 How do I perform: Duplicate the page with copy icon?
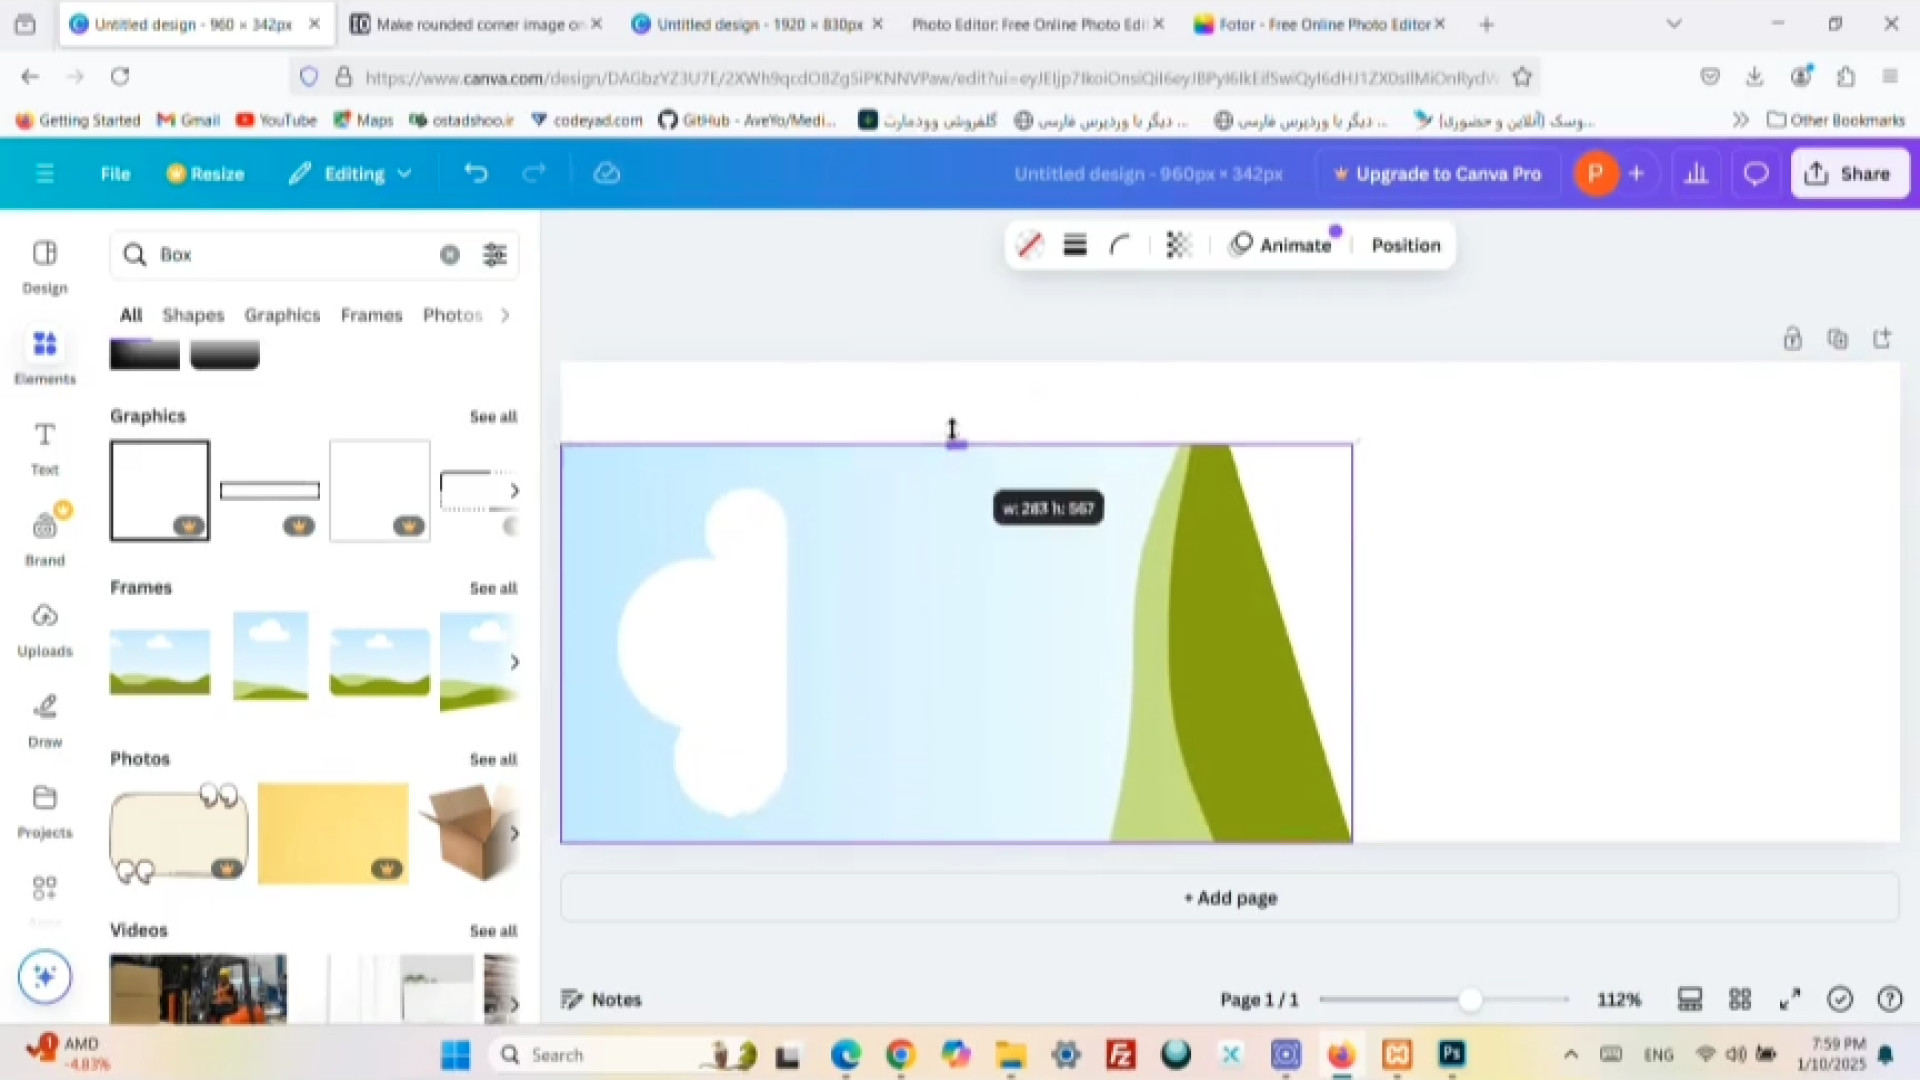click(x=1837, y=339)
